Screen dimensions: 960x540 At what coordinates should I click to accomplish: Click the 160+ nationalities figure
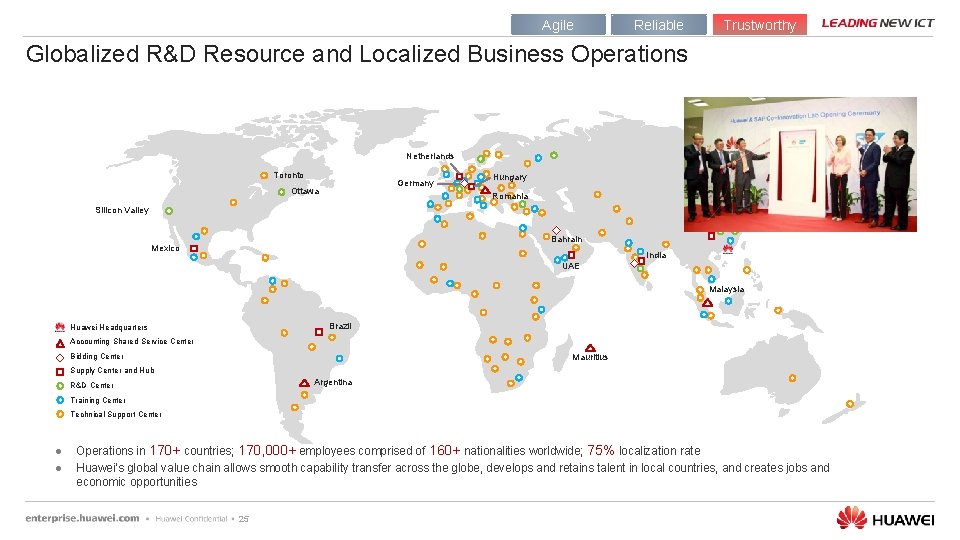(x=444, y=451)
